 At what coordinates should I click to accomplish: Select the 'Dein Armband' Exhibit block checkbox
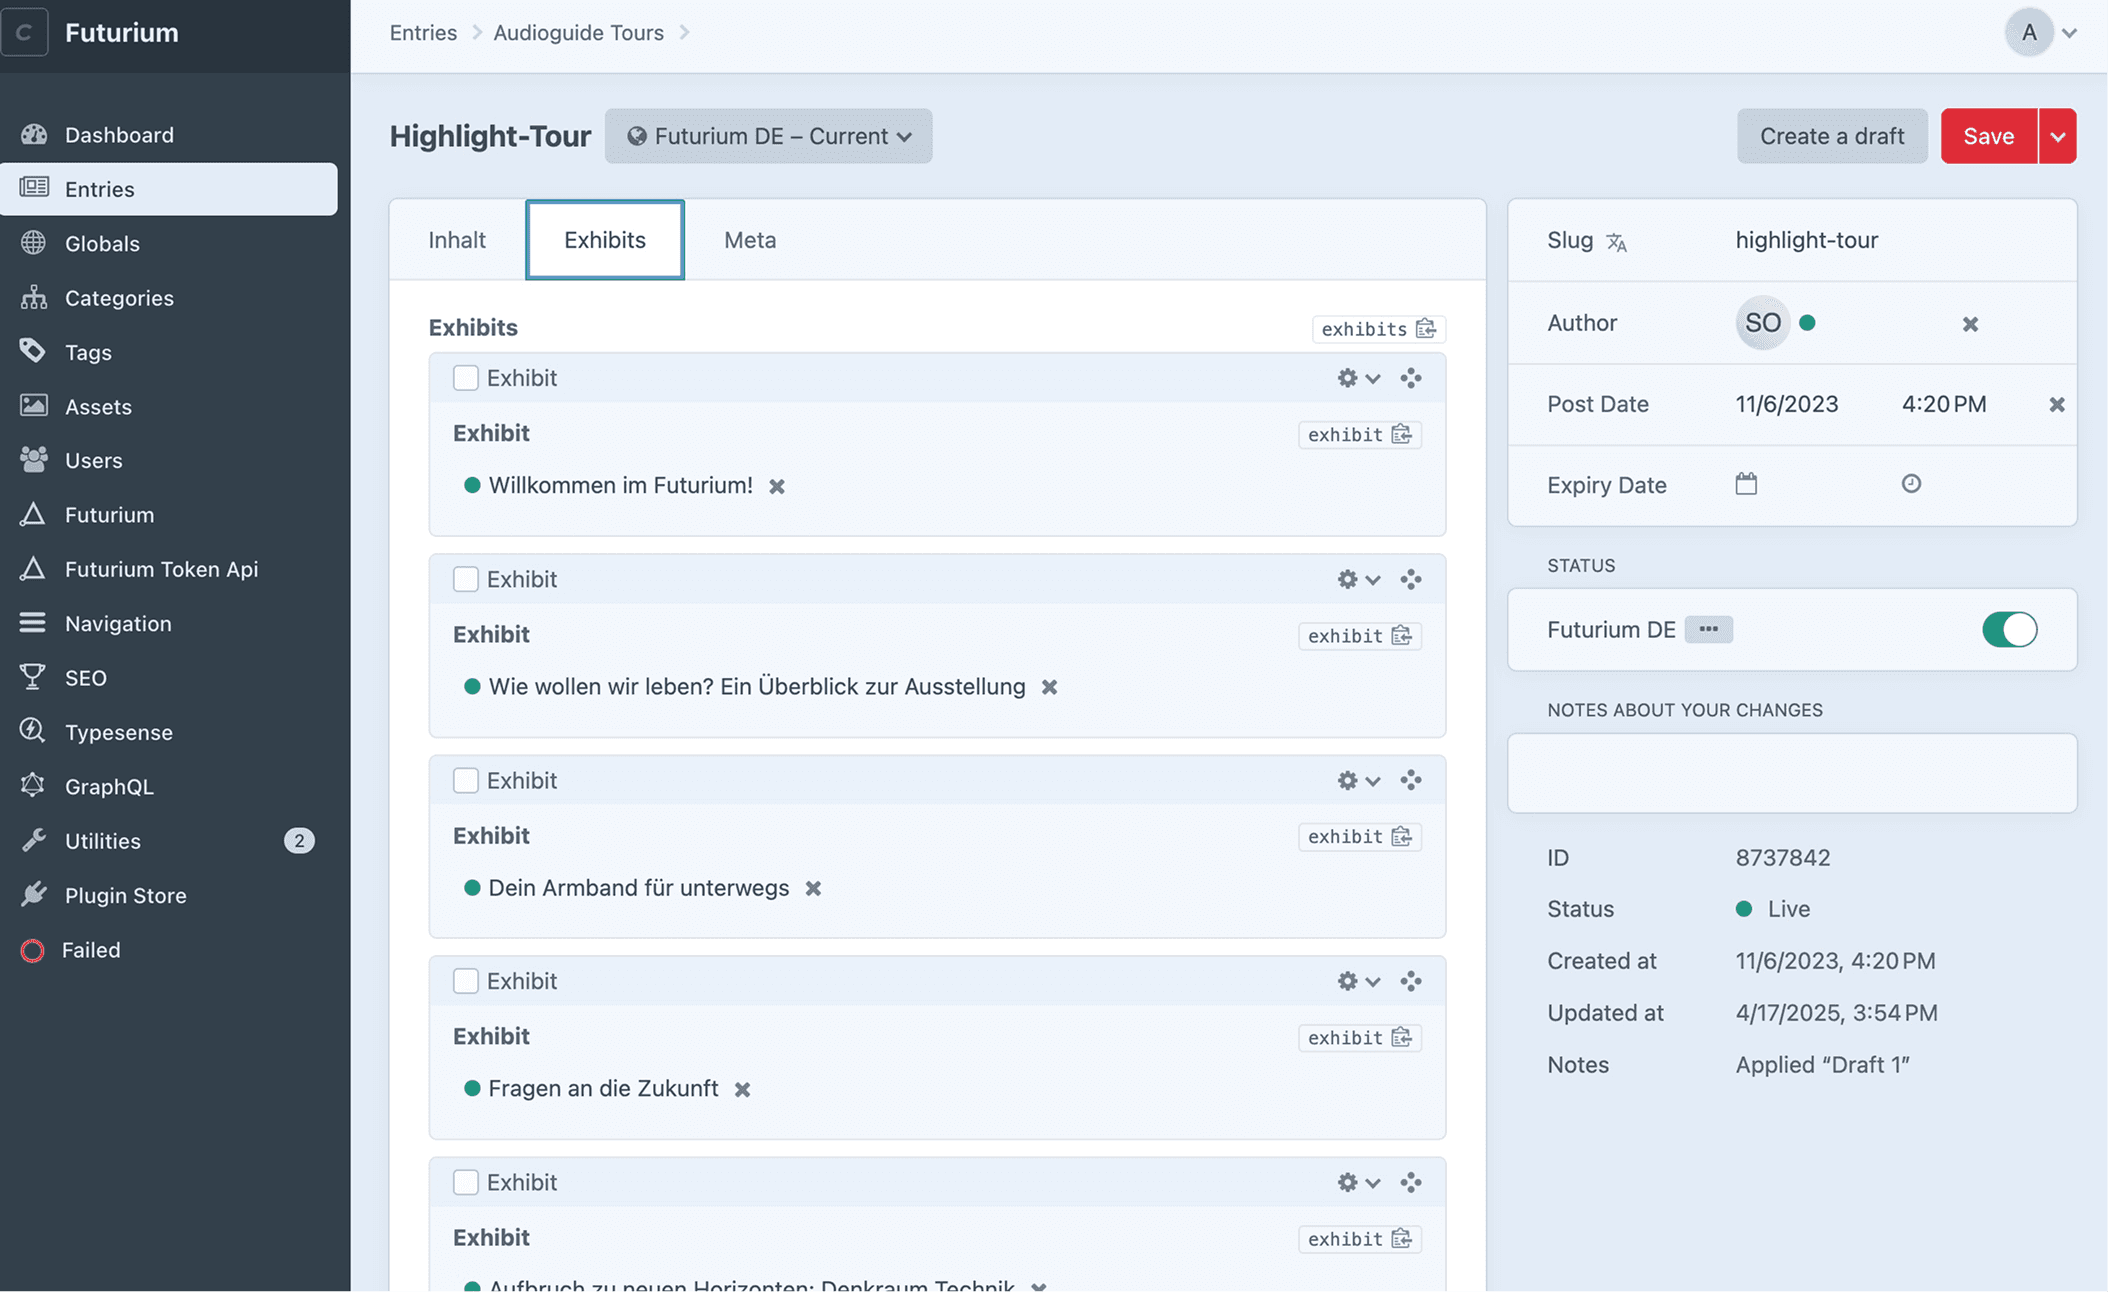pos(465,780)
